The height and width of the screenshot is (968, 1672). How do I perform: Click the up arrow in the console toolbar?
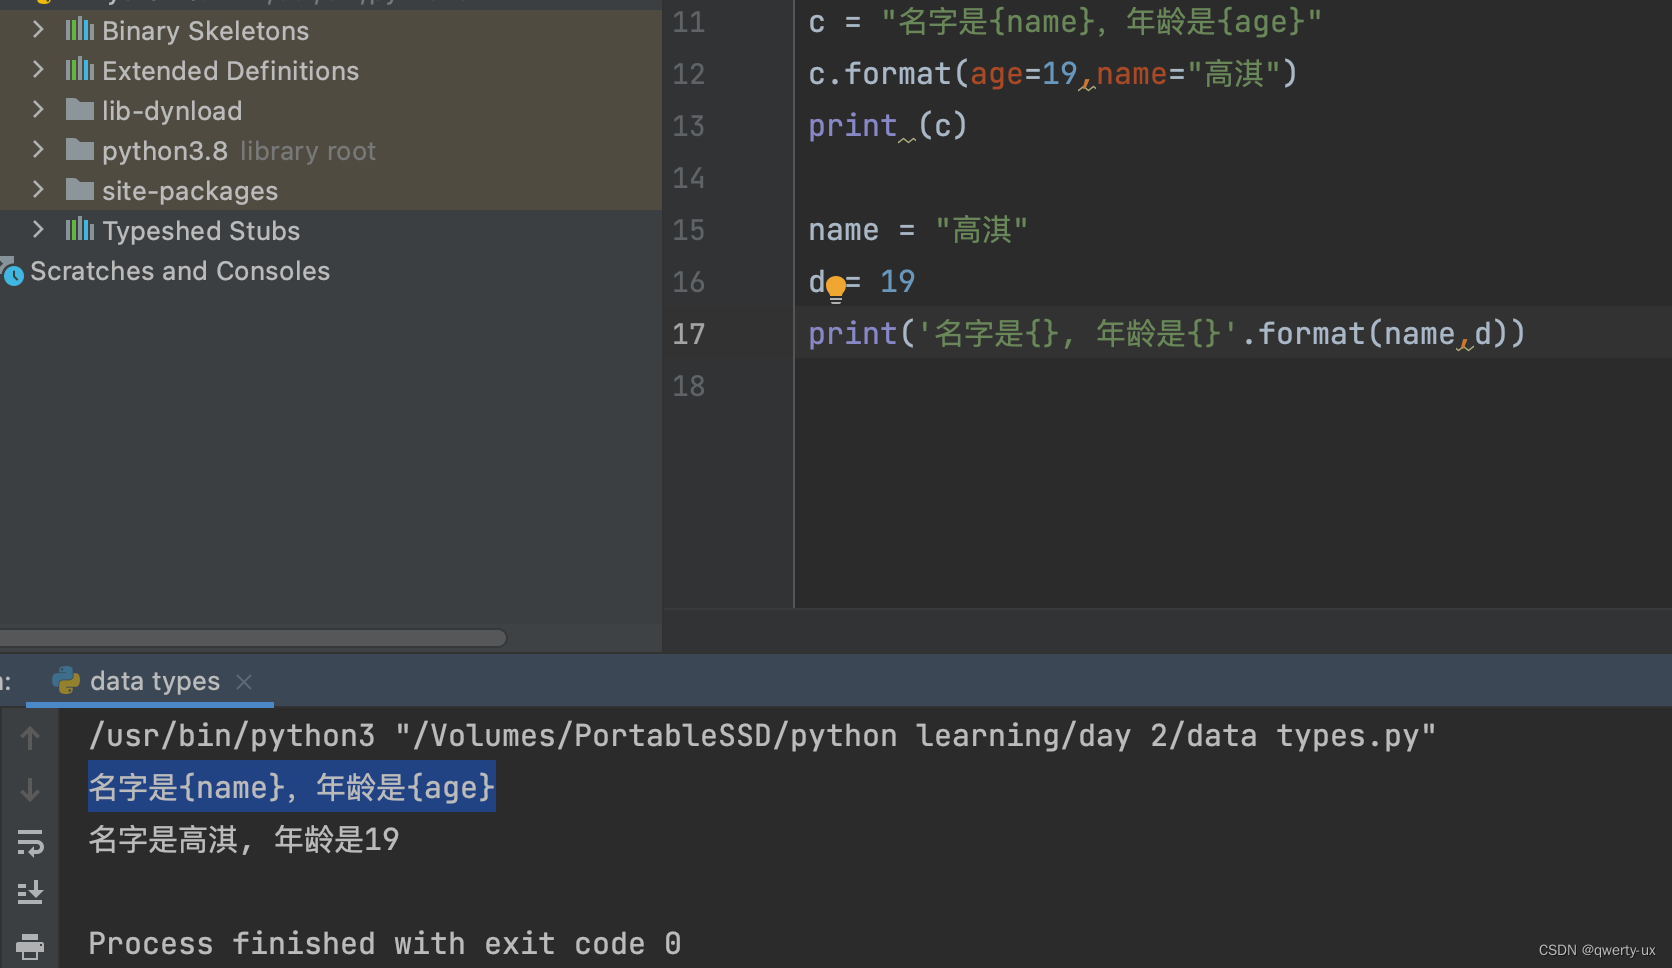click(x=30, y=737)
